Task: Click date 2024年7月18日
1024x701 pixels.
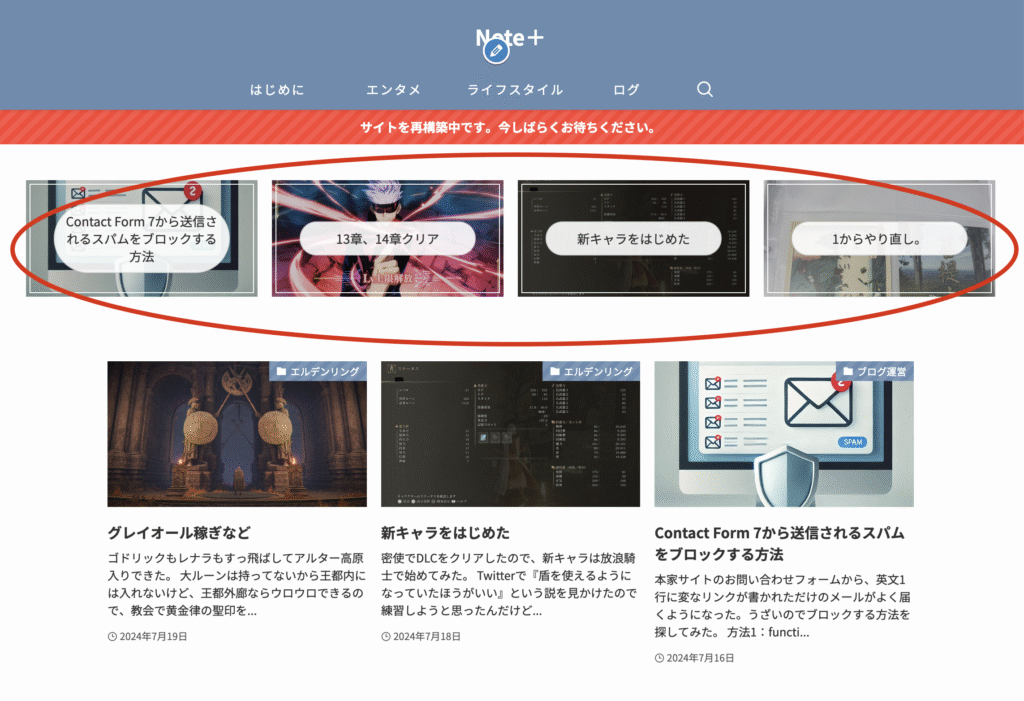Action: (x=421, y=636)
